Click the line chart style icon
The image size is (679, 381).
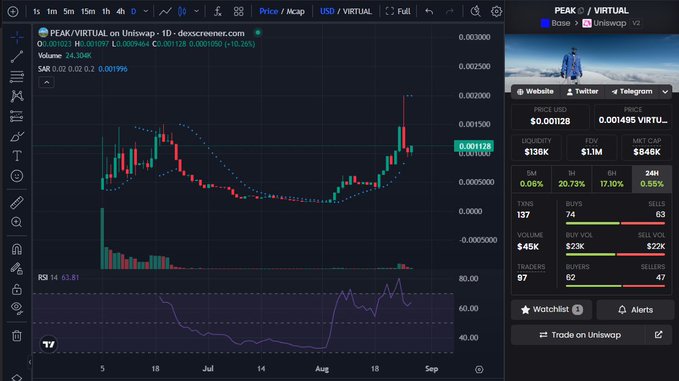pos(165,12)
